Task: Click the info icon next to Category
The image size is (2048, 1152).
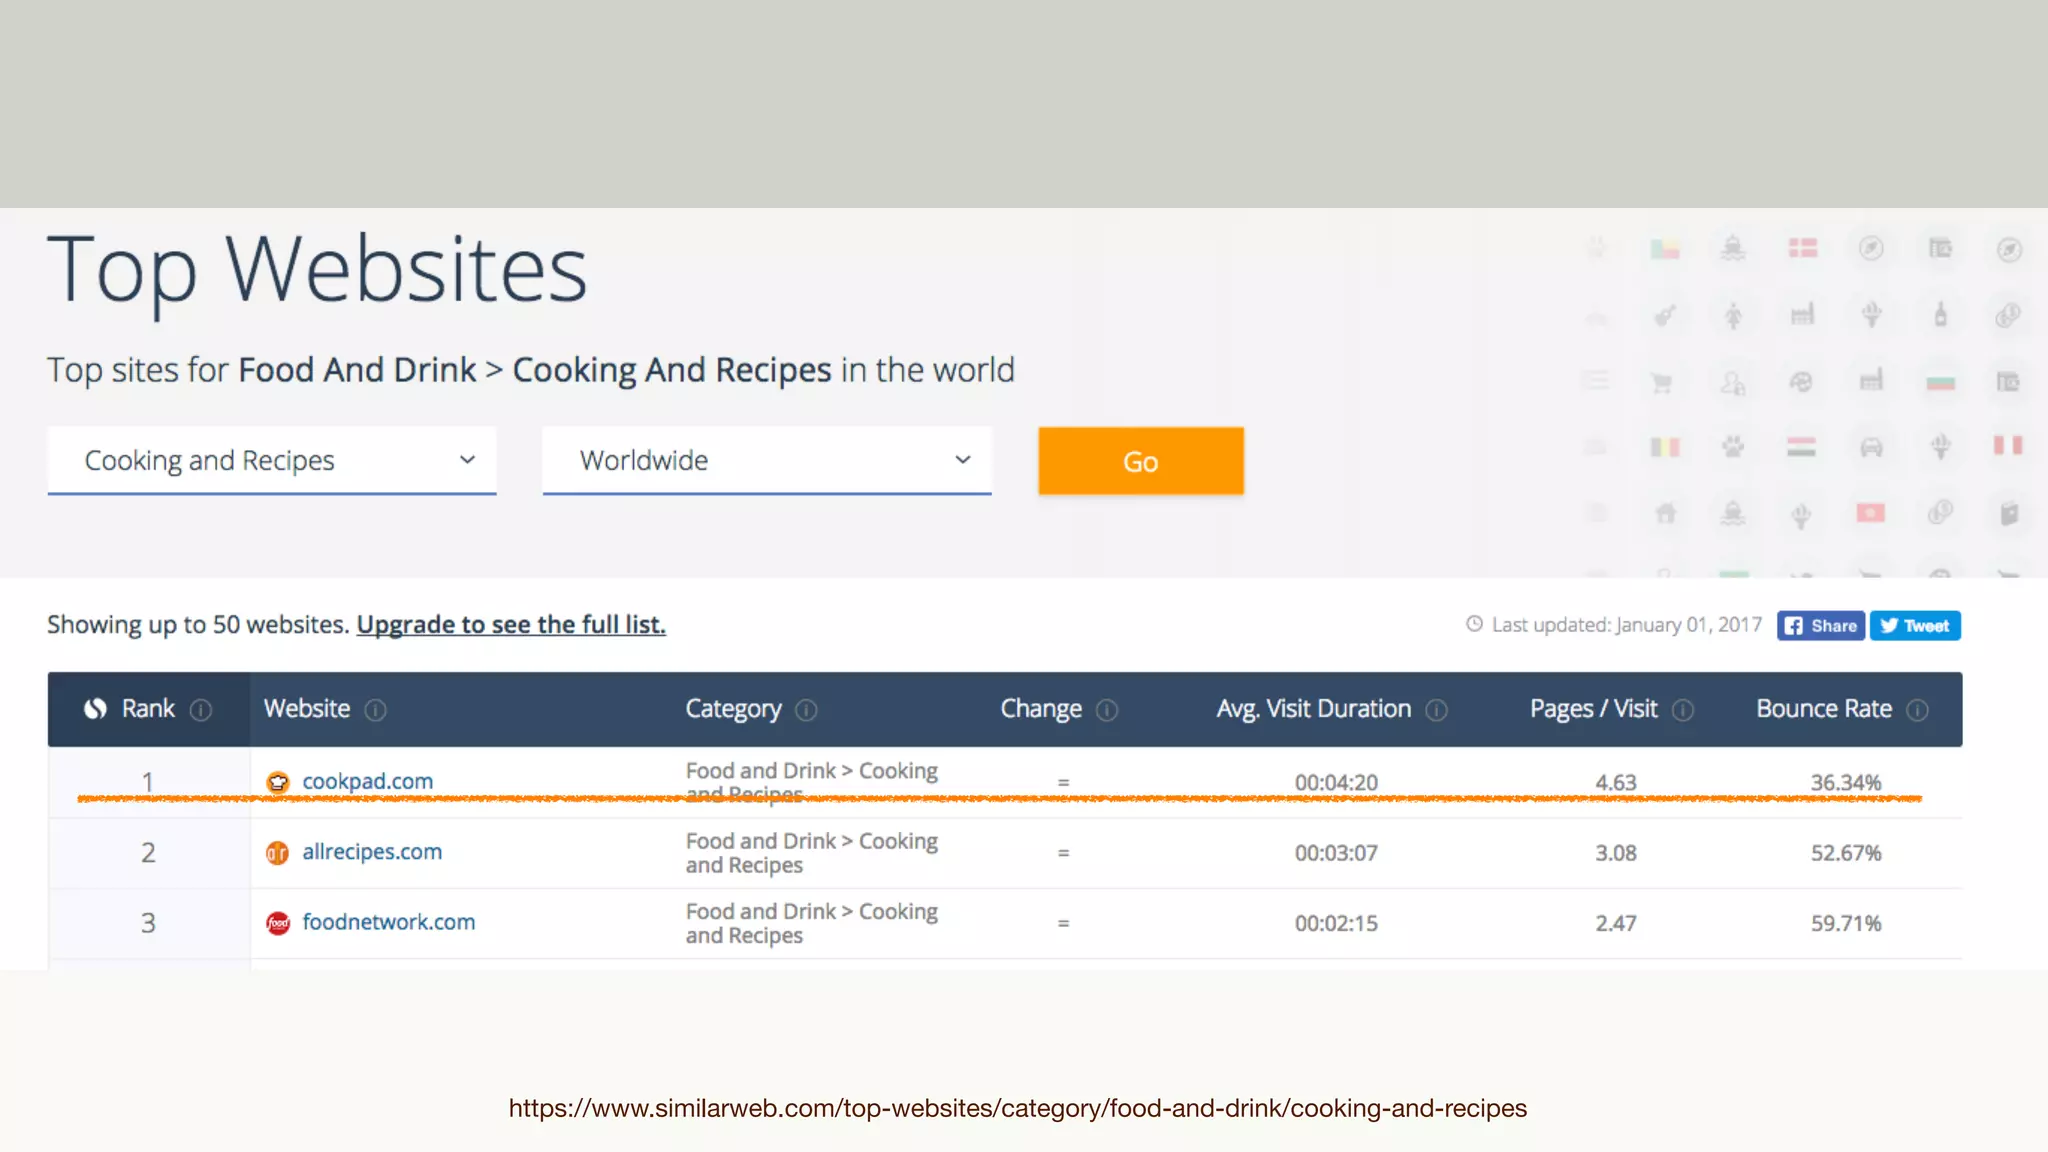Action: coord(806,710)
